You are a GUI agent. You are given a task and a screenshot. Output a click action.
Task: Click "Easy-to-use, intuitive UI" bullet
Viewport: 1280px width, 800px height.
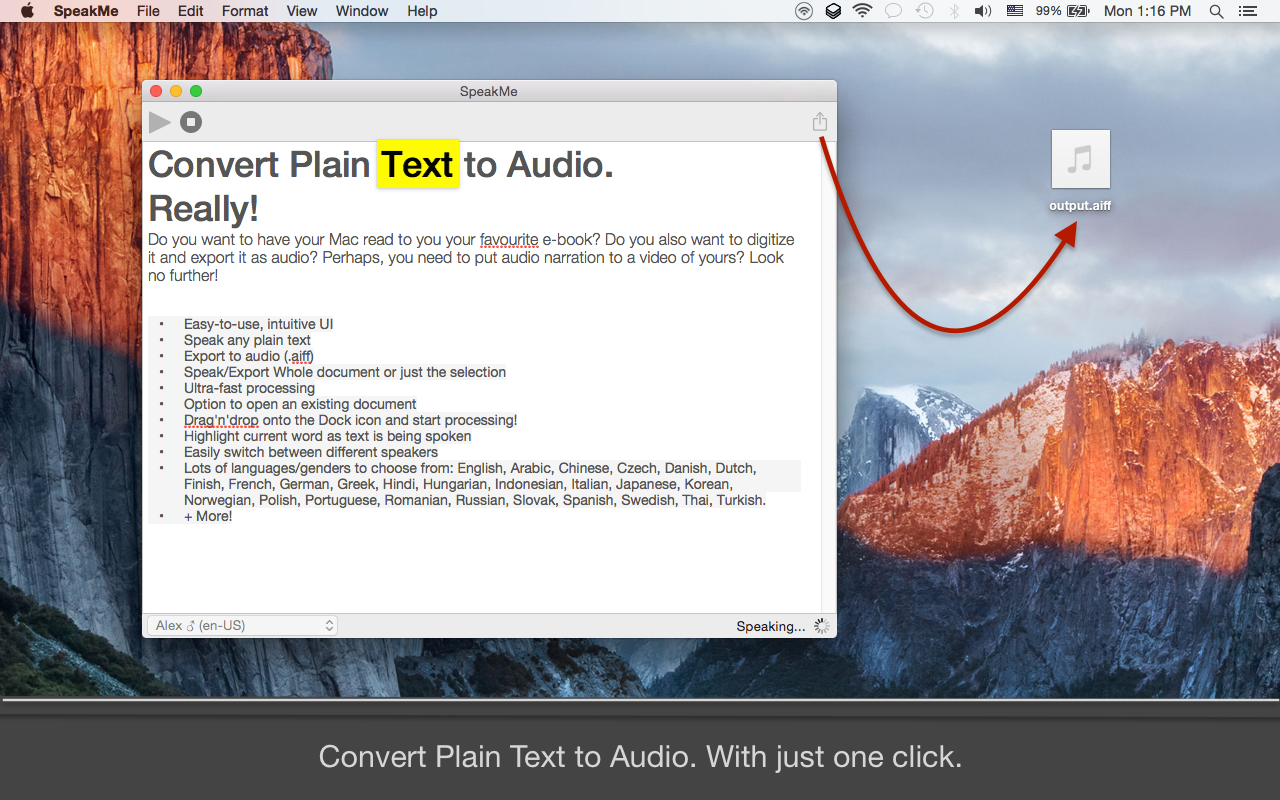tap(258, 324)
